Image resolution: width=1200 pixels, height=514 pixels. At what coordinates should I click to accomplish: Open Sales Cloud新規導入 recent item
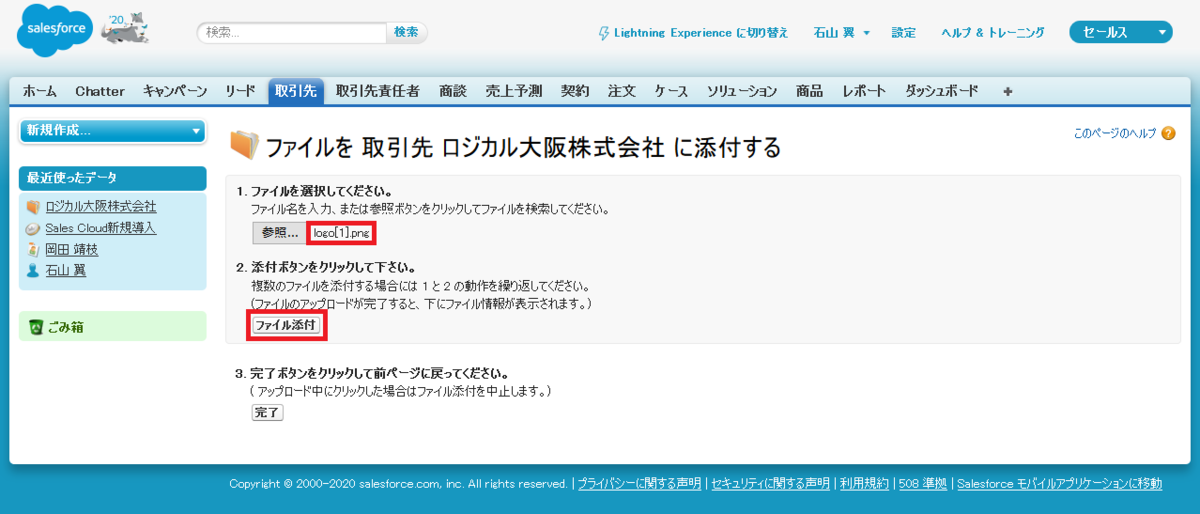click(101, 228)
